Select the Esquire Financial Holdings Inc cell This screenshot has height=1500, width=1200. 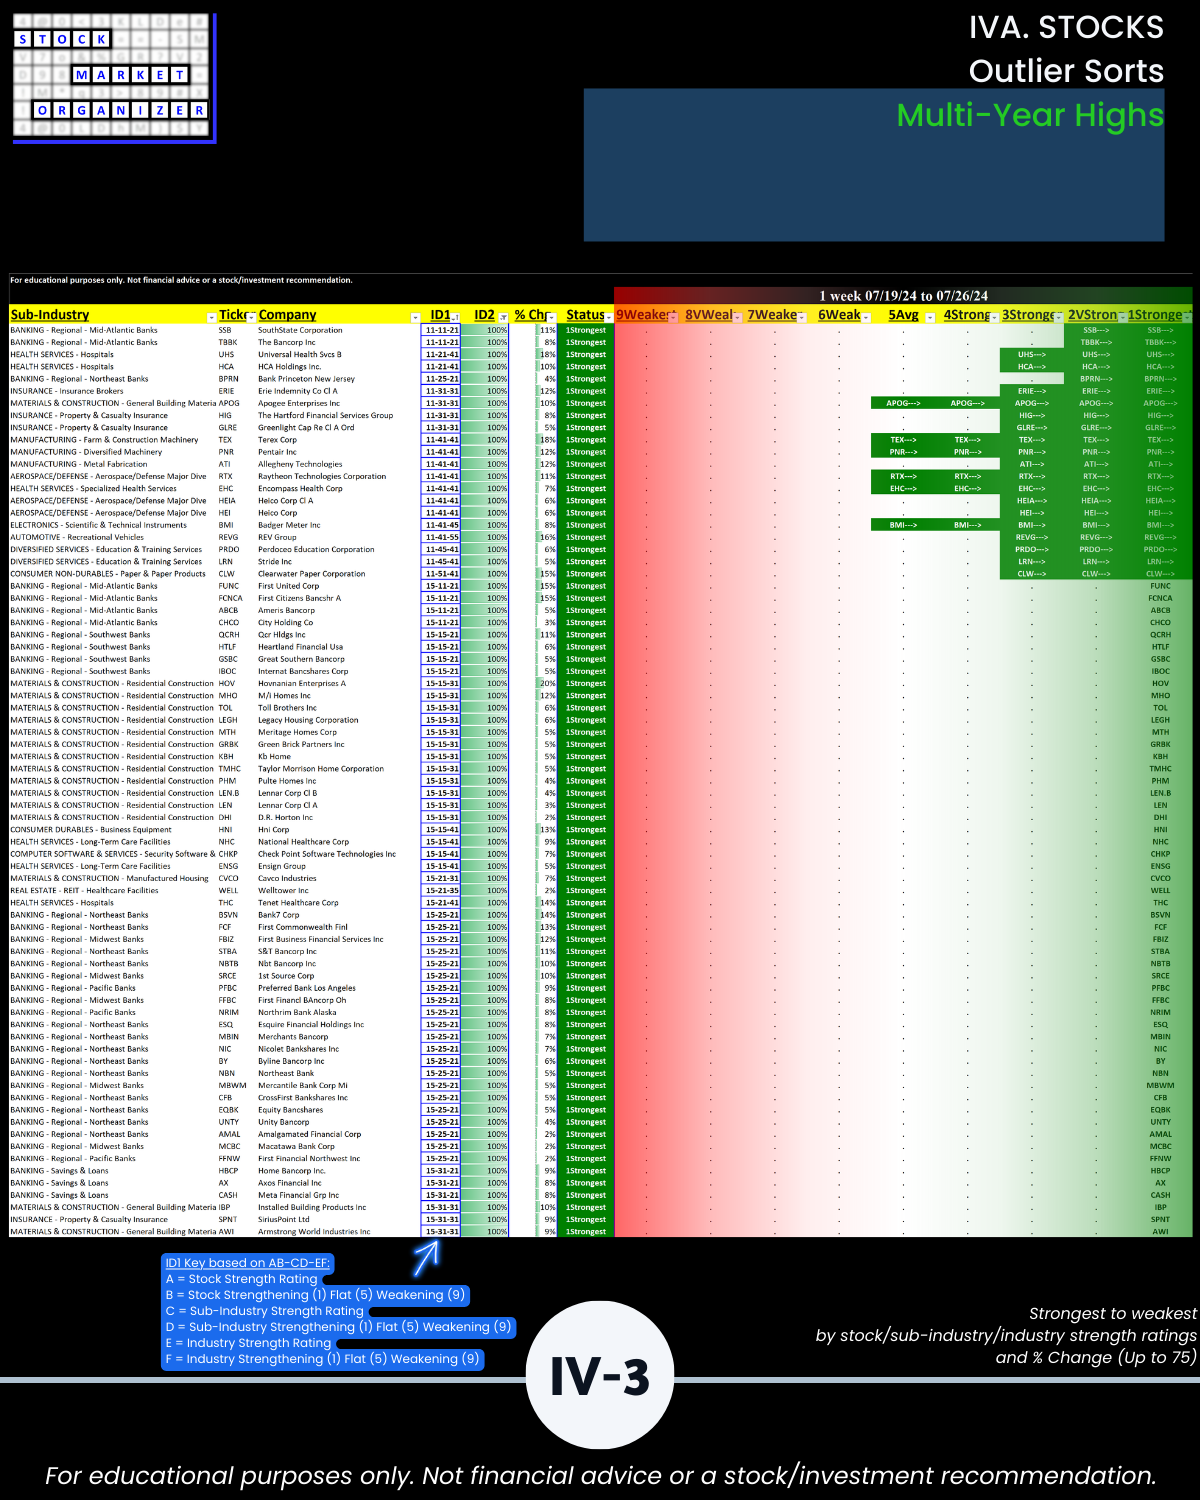(338, 1024)
